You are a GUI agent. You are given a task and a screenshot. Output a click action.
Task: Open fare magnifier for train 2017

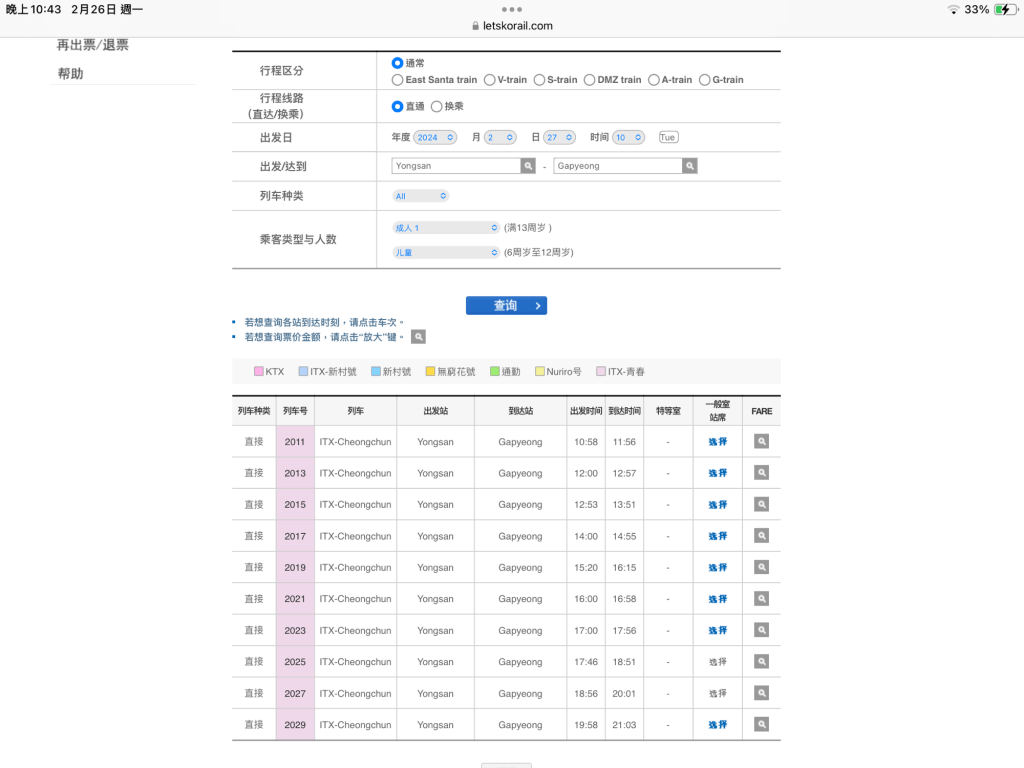tap(761, 536)
